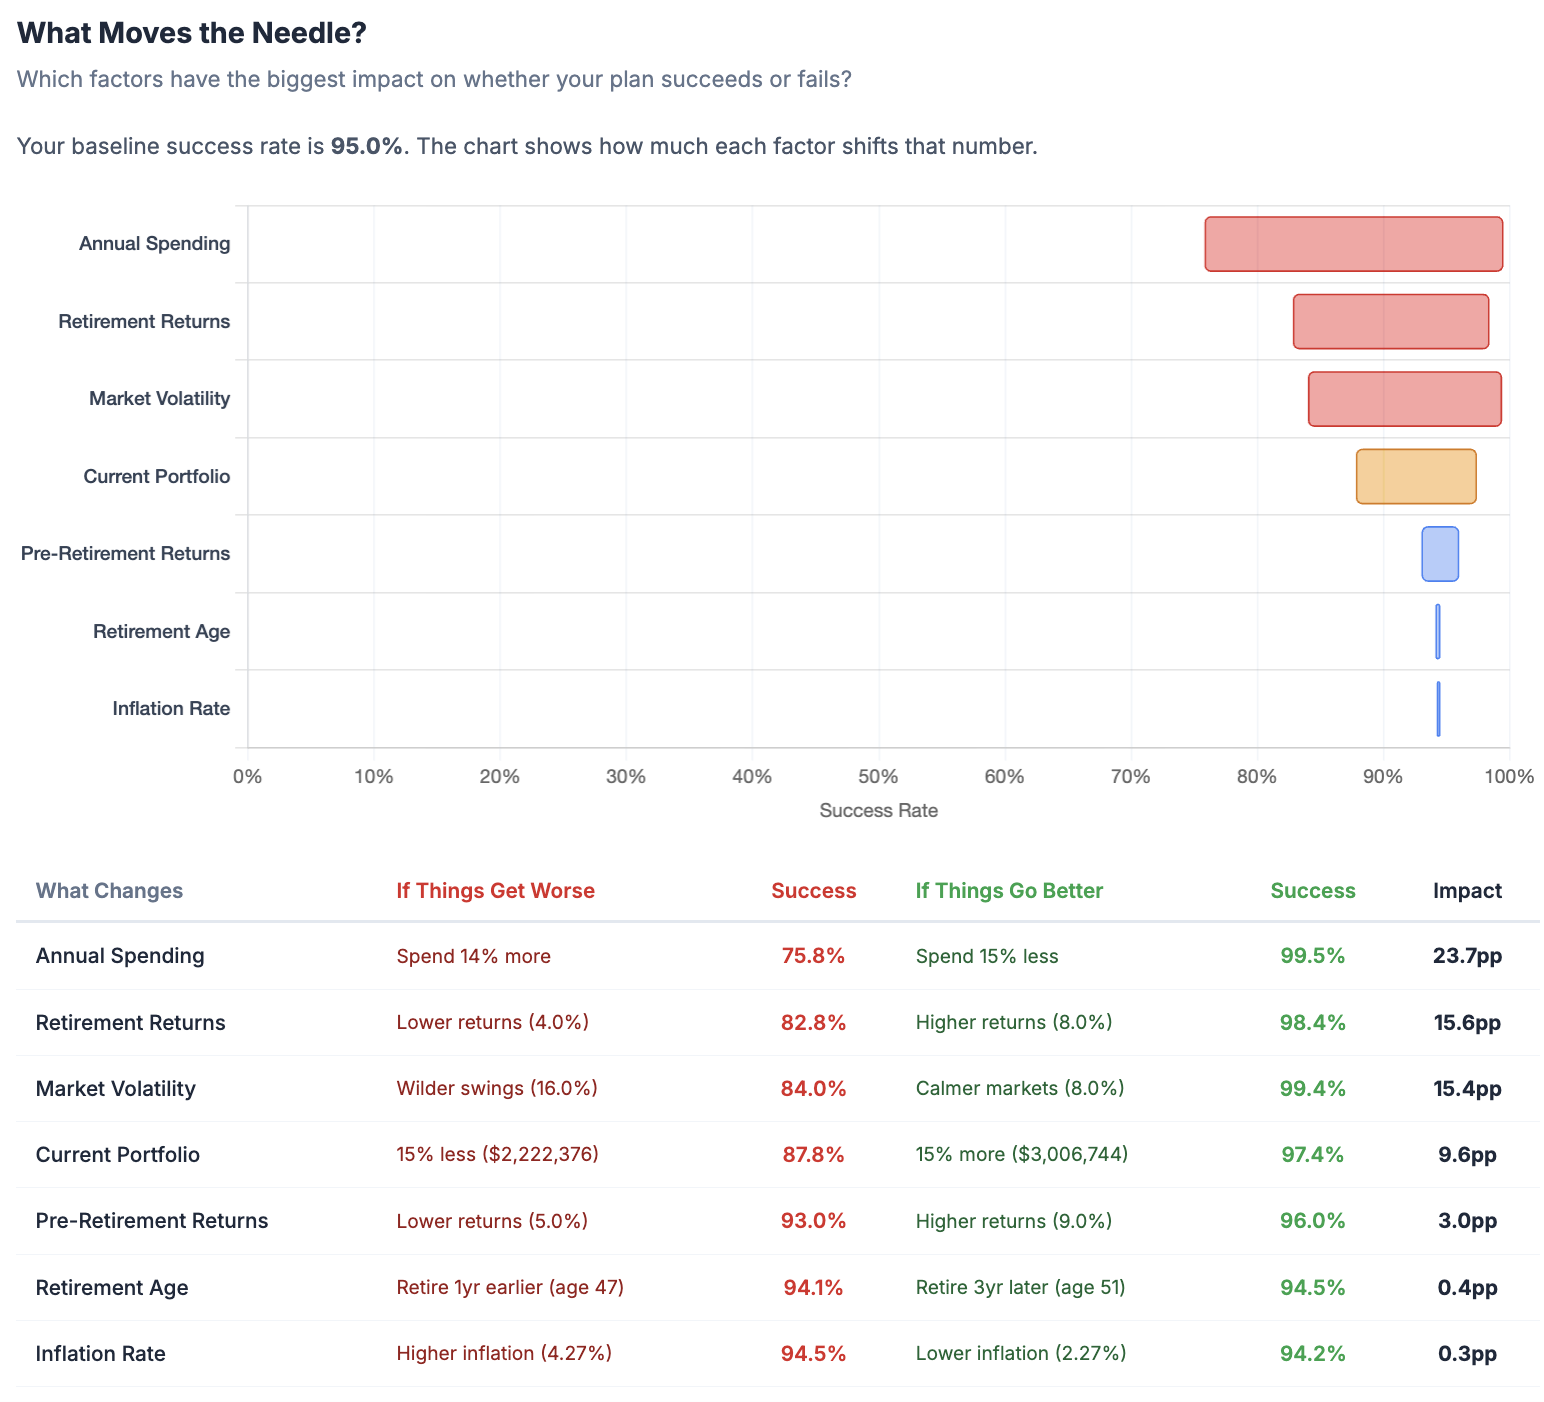Click the 'What Changes' column header
1544x1402 pixels.
click(x=109, y=891)
